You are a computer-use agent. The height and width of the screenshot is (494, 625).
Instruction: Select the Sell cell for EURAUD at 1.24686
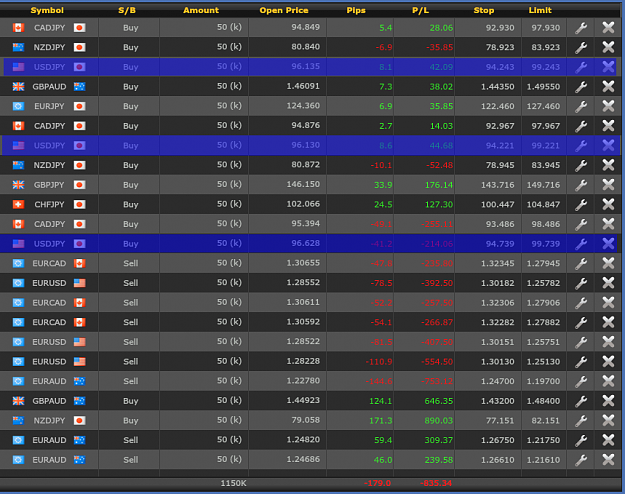click(131, 460)
